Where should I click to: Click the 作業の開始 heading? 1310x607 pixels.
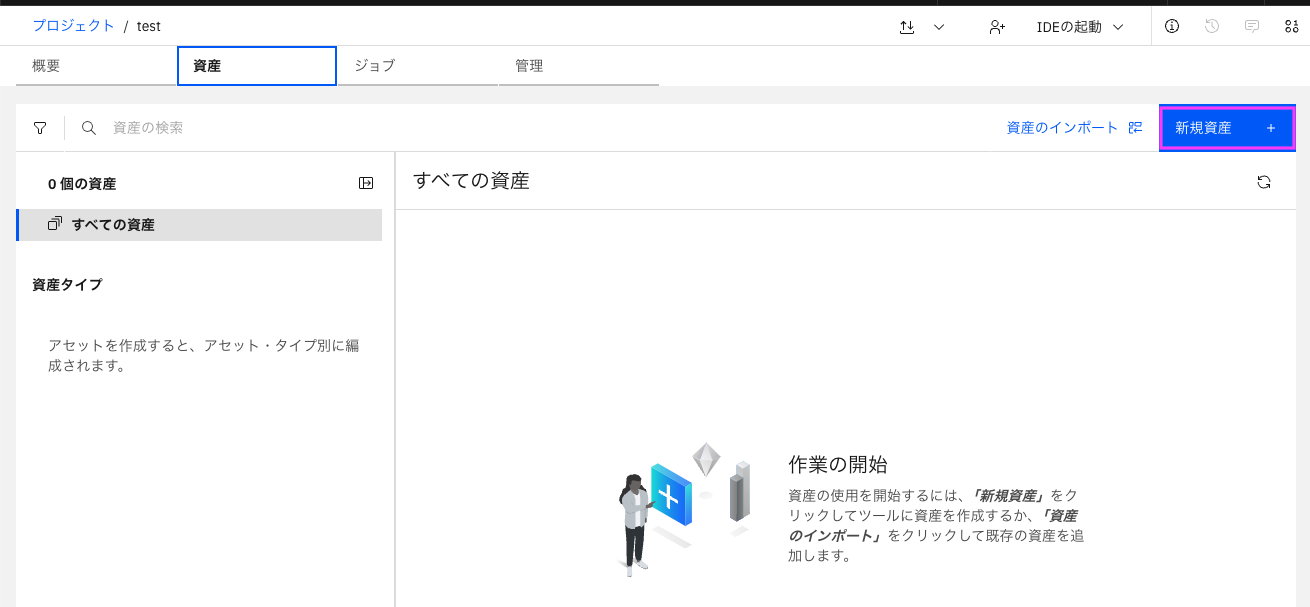tap(838, 465)
